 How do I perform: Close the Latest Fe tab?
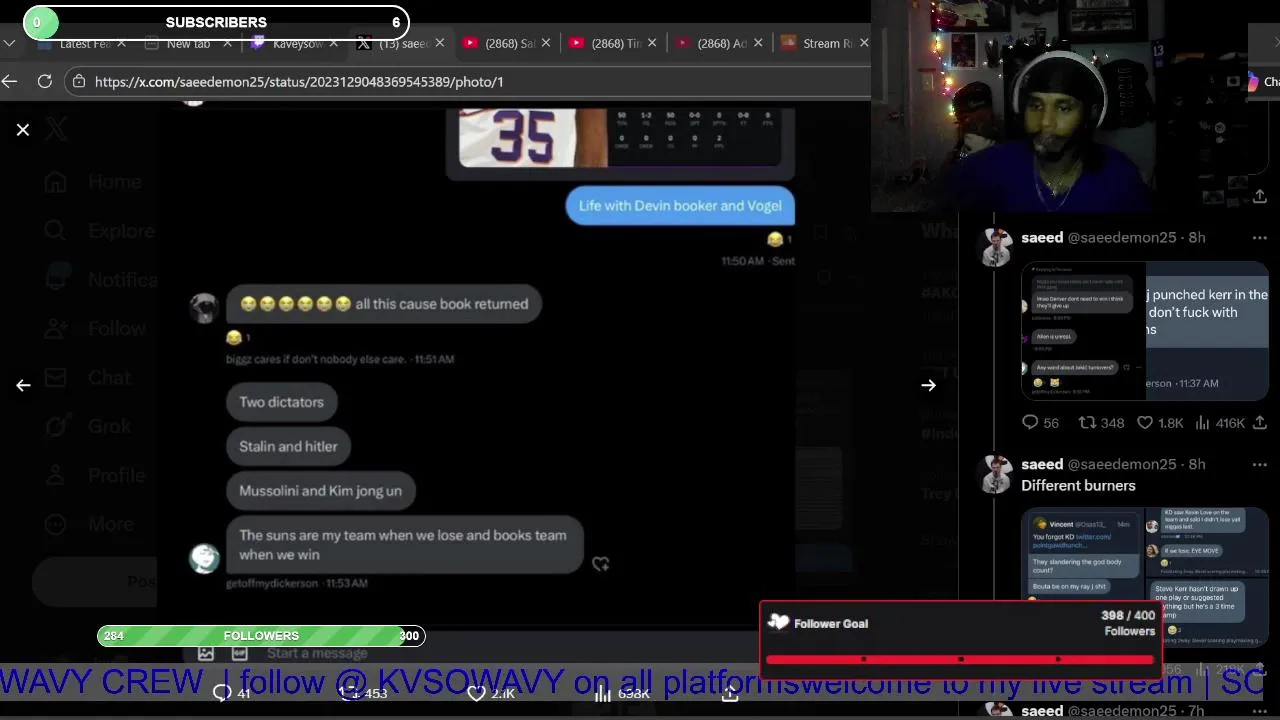pos(121,44)
